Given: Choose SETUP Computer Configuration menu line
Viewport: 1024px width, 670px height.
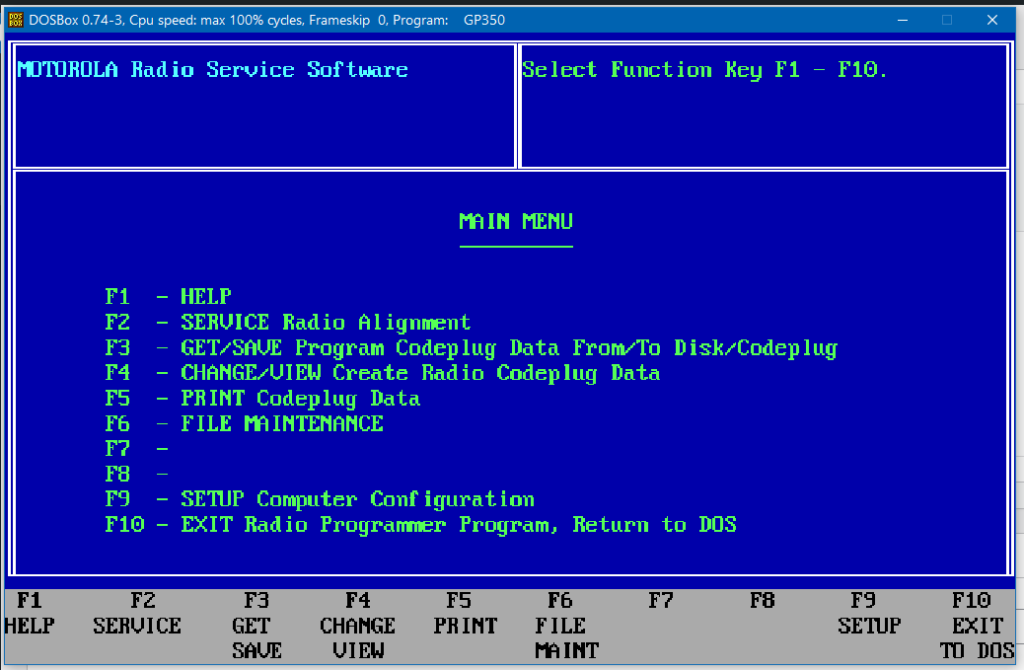Looking at the screenshot, I should pyautogui.click(x=320, y=500).
